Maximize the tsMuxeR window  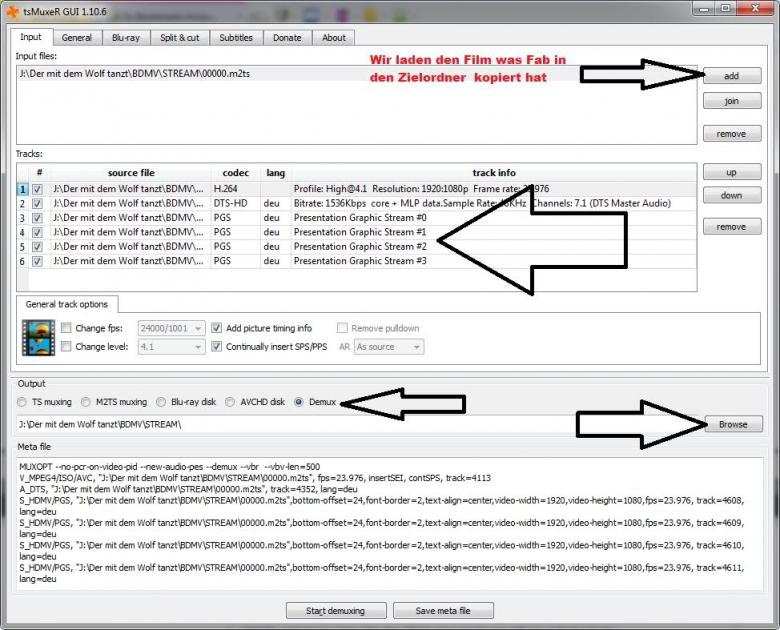(726, 8)
